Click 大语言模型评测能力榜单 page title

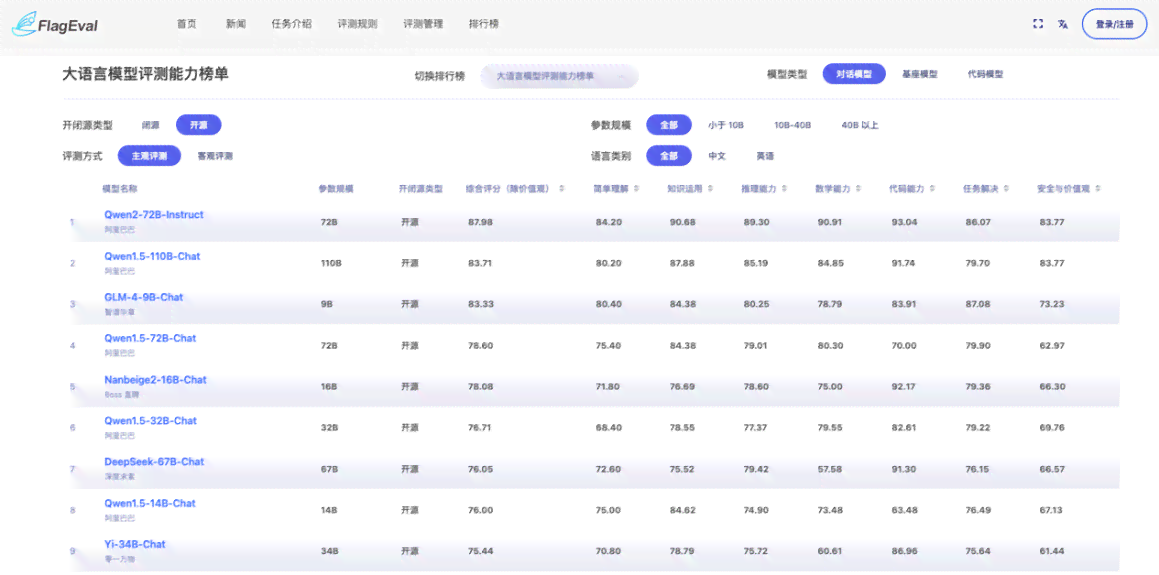(146, 74)
